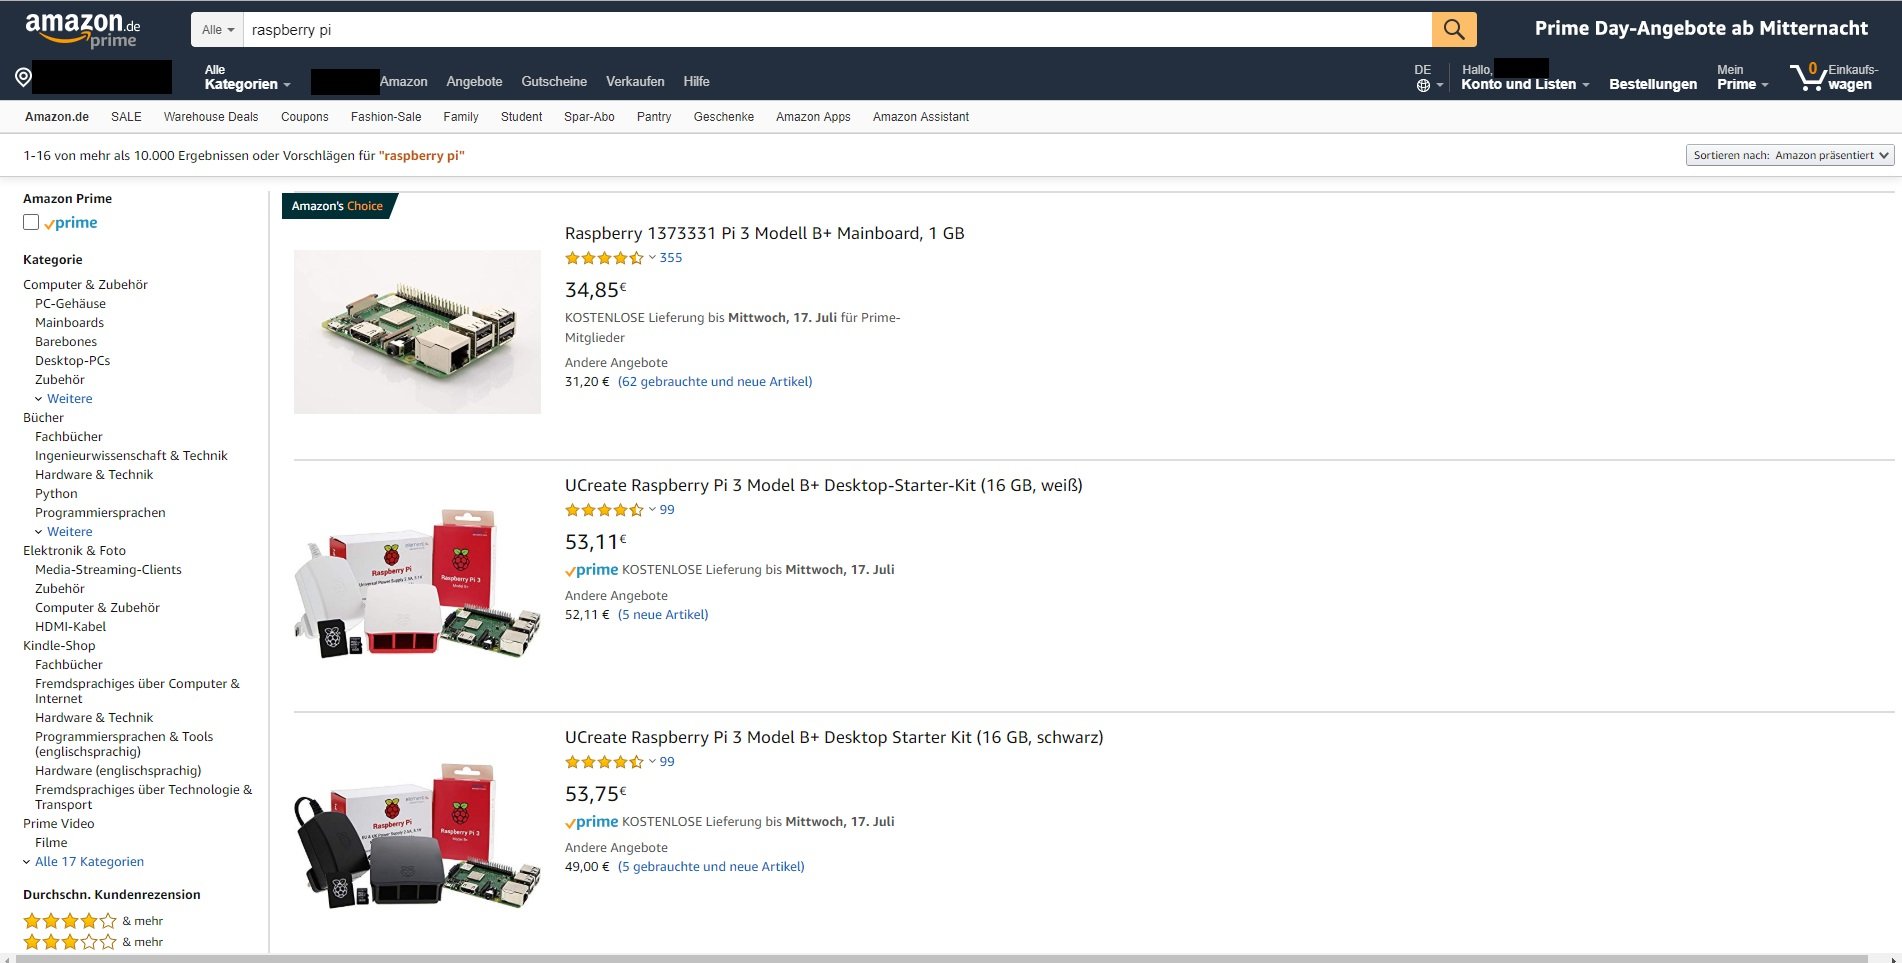Screen dimensions: 1902x963
Task: Open the Warehouse Deals tab
Action: (x=211, y=117)
